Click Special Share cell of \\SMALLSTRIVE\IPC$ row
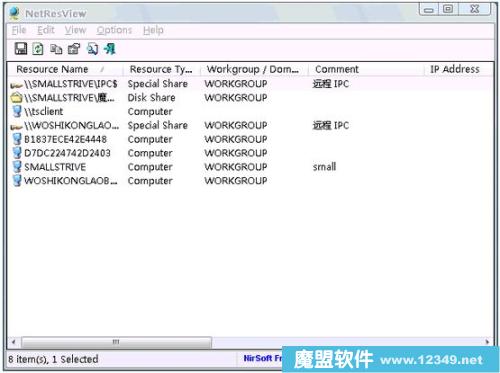 (158, 84)
